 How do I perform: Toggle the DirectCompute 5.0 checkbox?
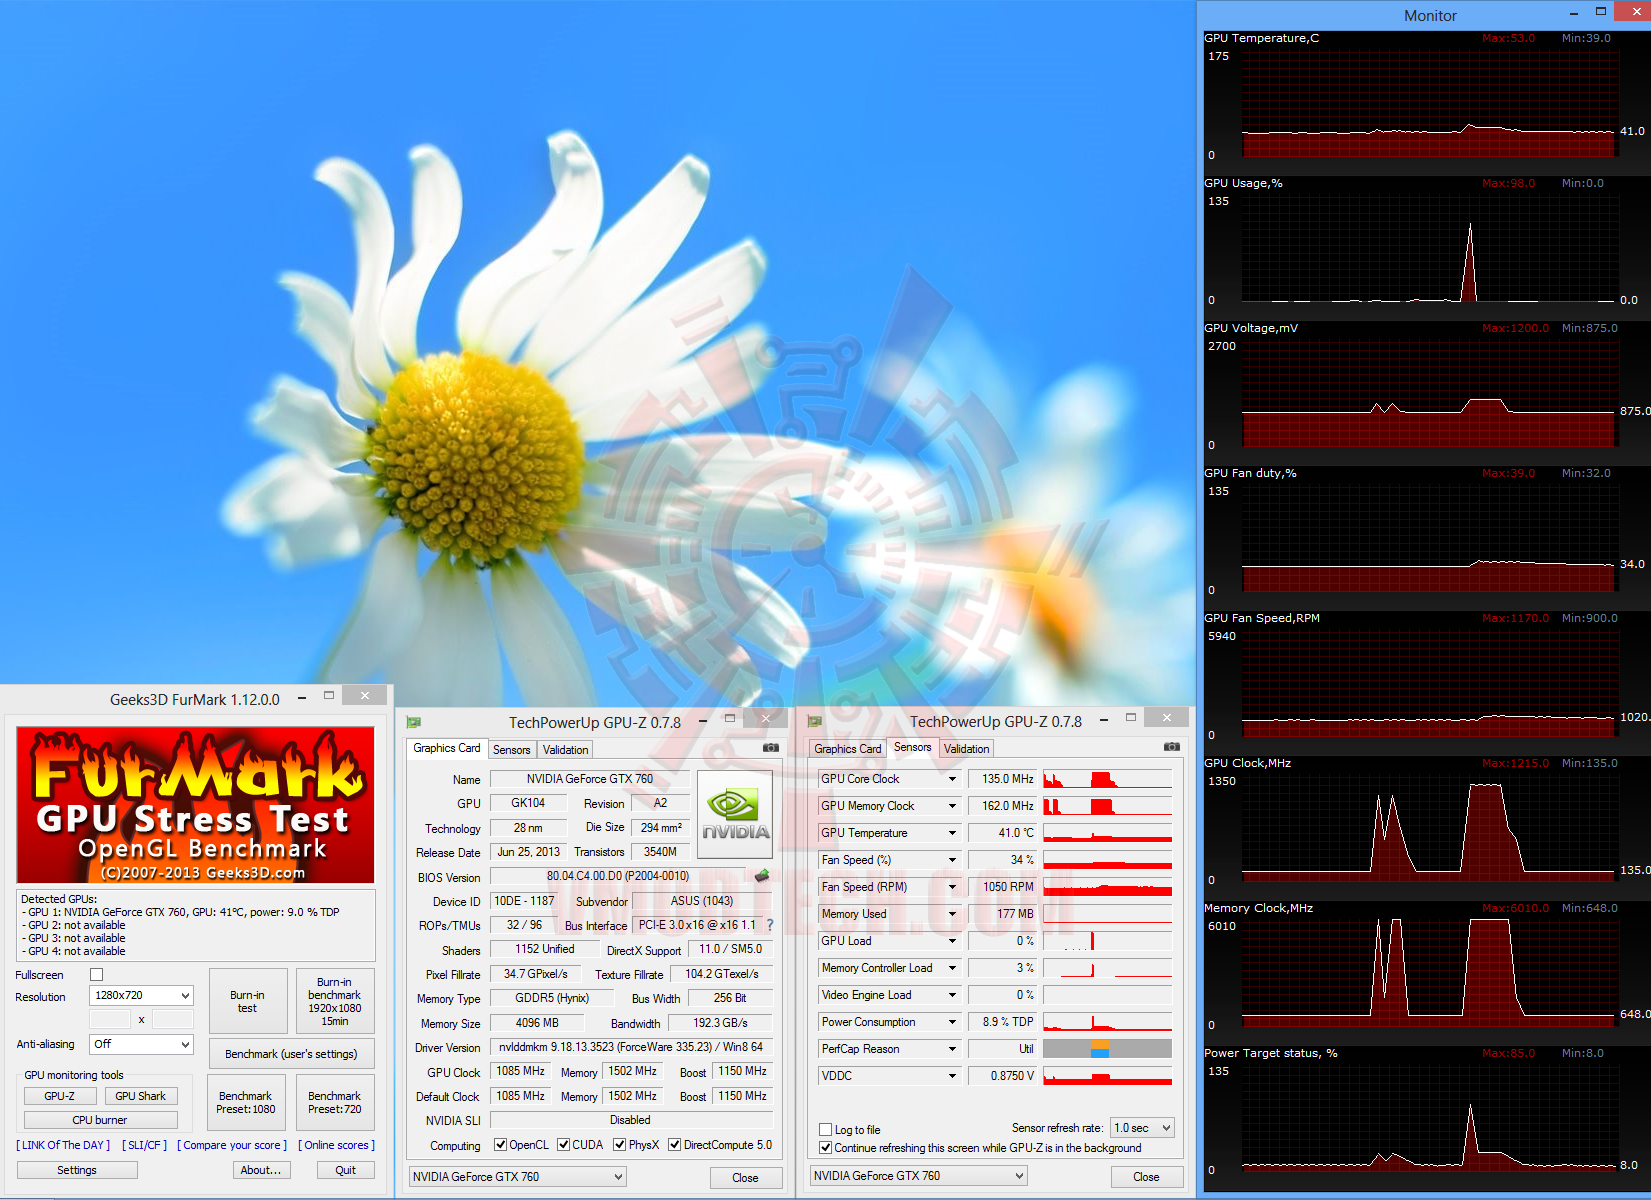(x=675, y=1145)
